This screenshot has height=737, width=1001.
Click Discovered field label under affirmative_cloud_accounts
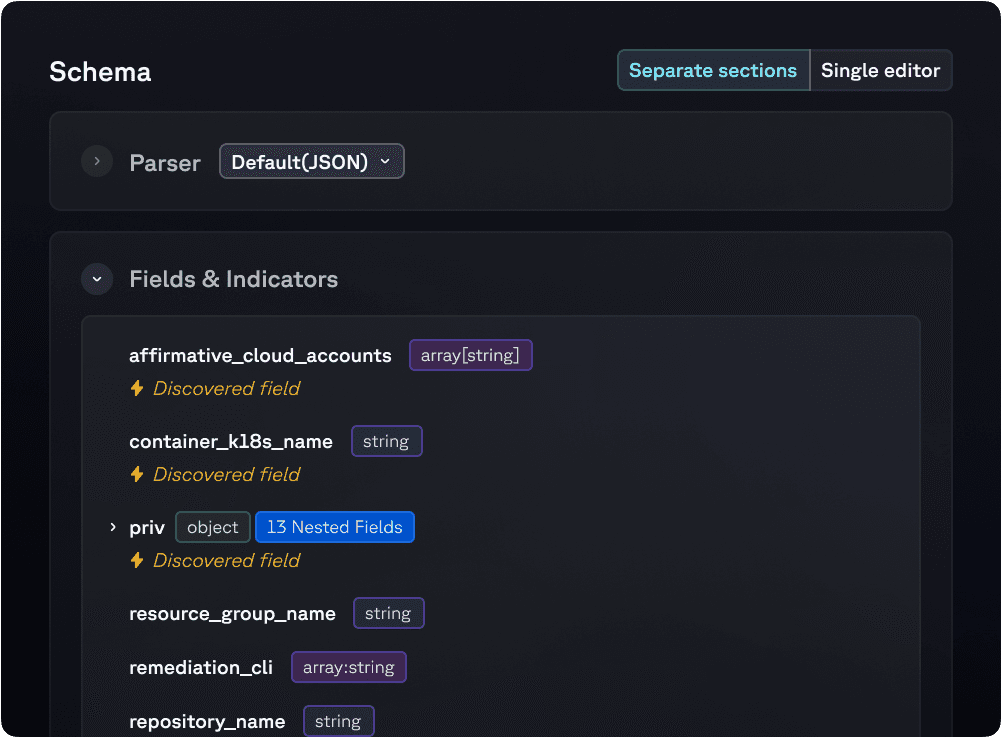(227, 388)
